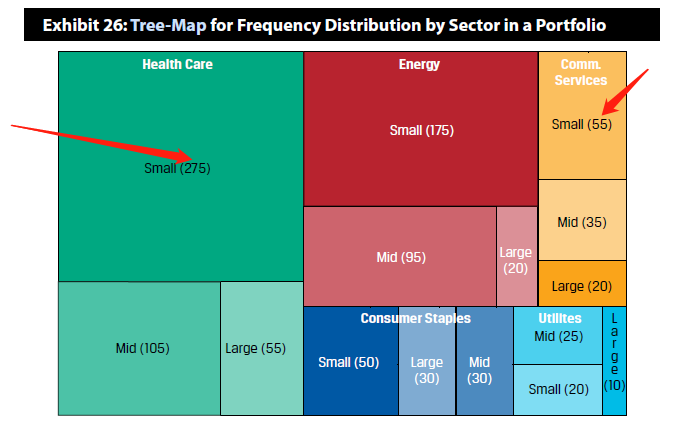The height and width of the screenshot is (424, 692).
Task: Click the Comm. Services Small (55) tile
Action: (582, 116)
